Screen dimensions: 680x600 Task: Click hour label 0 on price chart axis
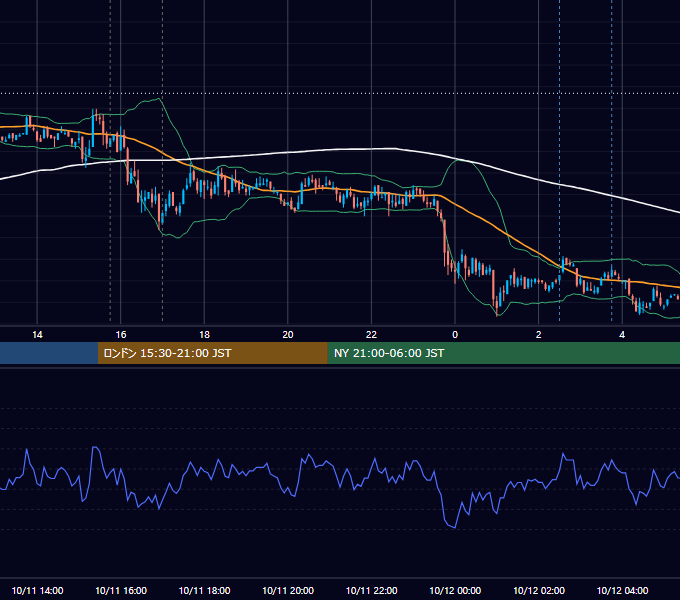point(455,335)
